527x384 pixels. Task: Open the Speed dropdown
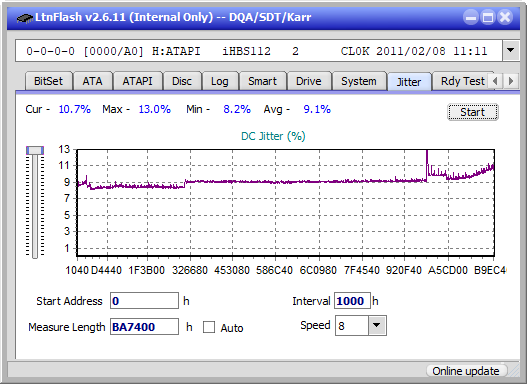point(377,325)
